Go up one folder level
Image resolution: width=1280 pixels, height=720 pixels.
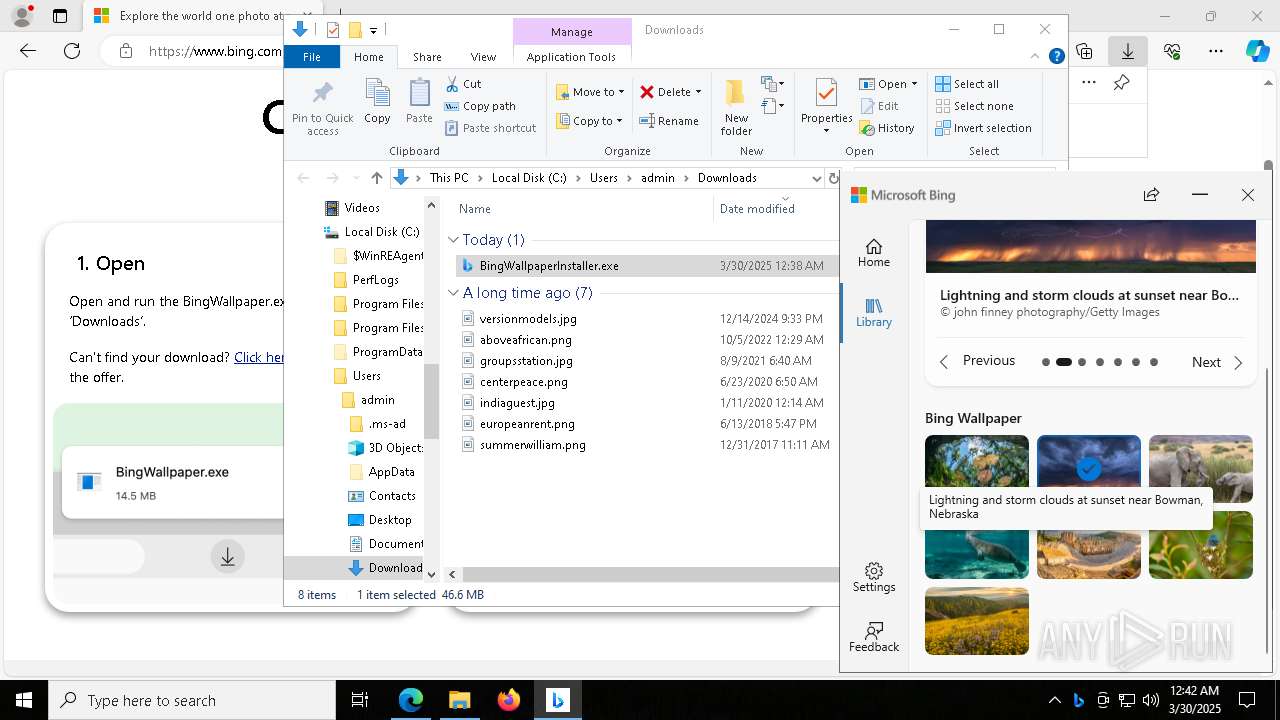[376, 178]
